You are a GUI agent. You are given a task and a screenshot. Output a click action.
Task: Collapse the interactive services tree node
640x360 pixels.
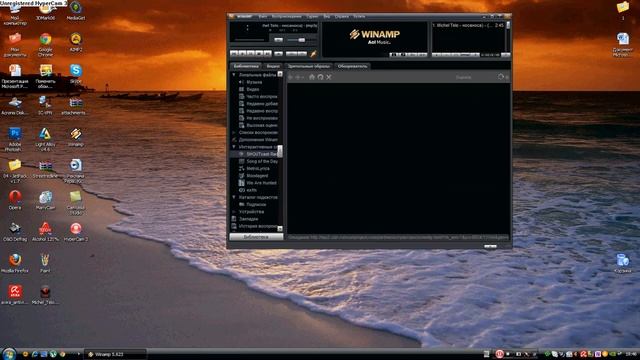click(234, 147)
